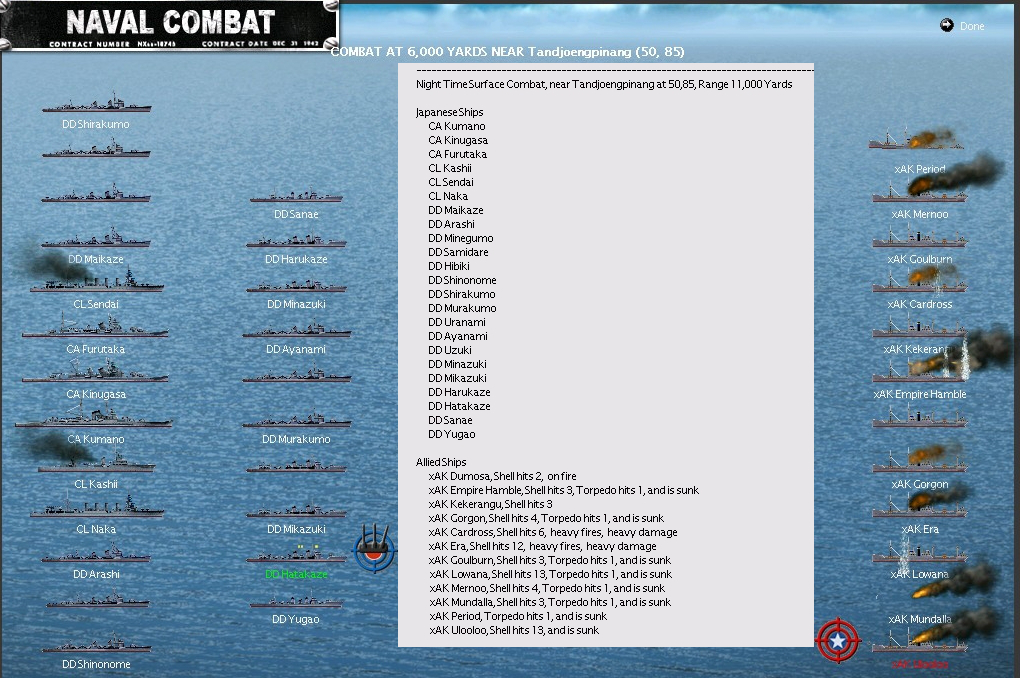
Task: Click the xAK Era Shell hits 12 line
Action: 543,547
